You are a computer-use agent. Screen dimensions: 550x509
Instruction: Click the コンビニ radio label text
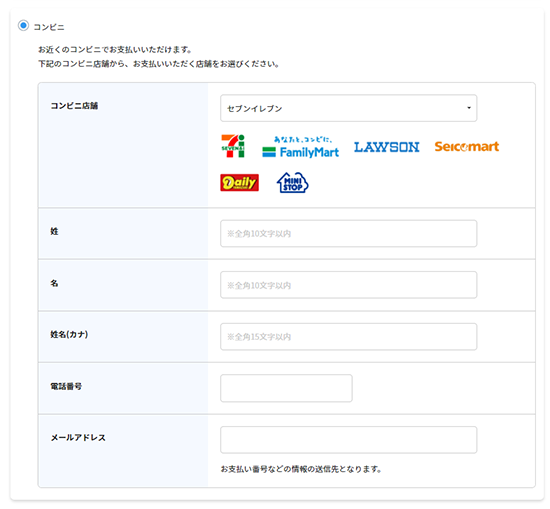(49, 27)
